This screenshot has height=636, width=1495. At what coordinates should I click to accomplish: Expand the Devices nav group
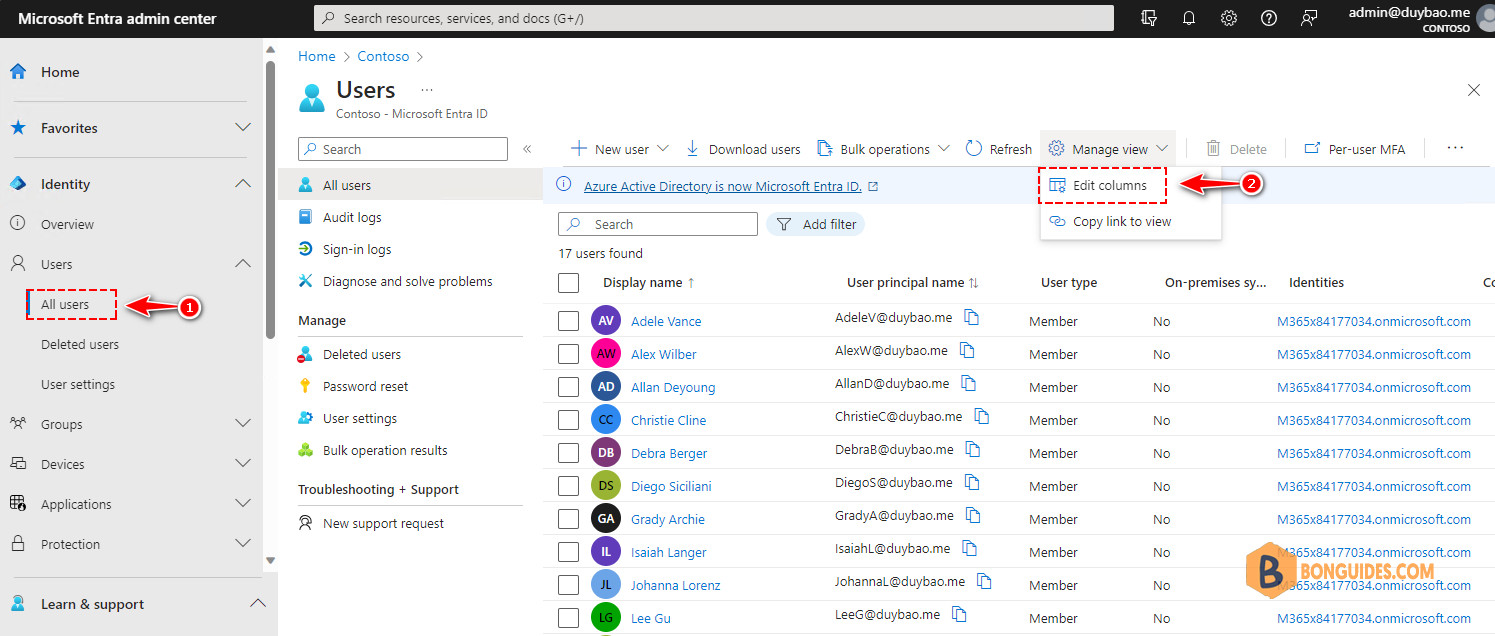(242, 464)
